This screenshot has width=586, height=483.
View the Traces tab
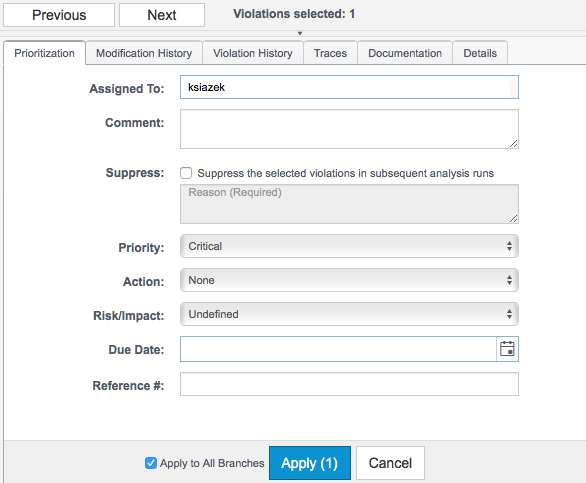(x=330, y=53)
